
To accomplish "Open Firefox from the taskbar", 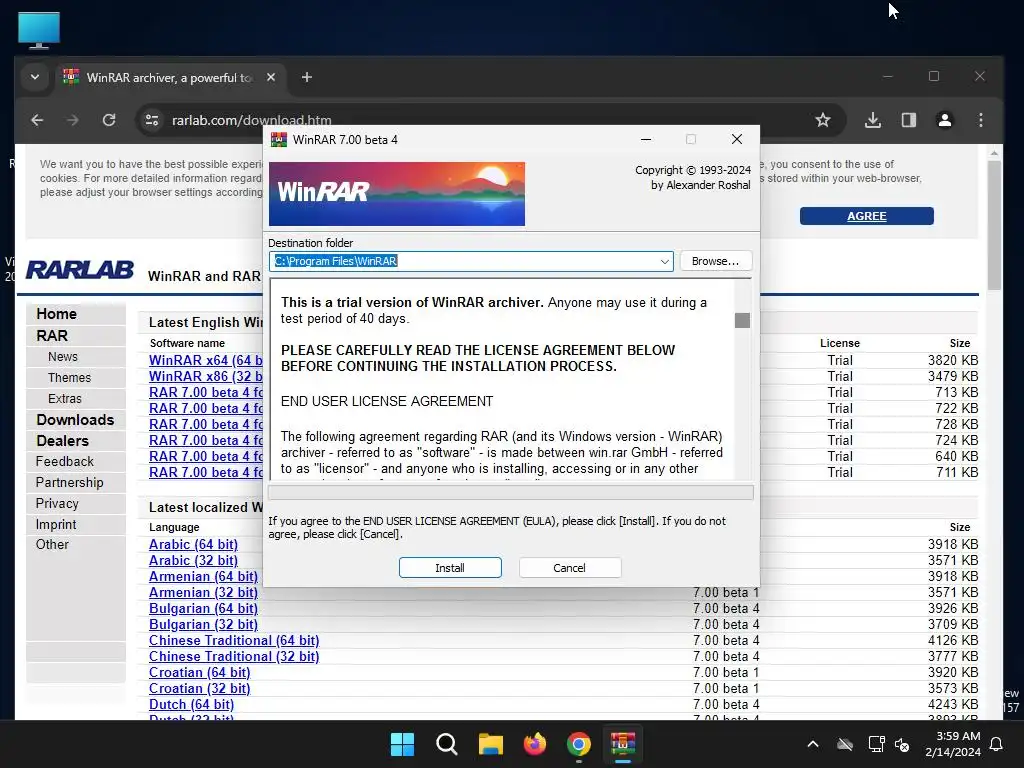I will click(x=535, y=744).
